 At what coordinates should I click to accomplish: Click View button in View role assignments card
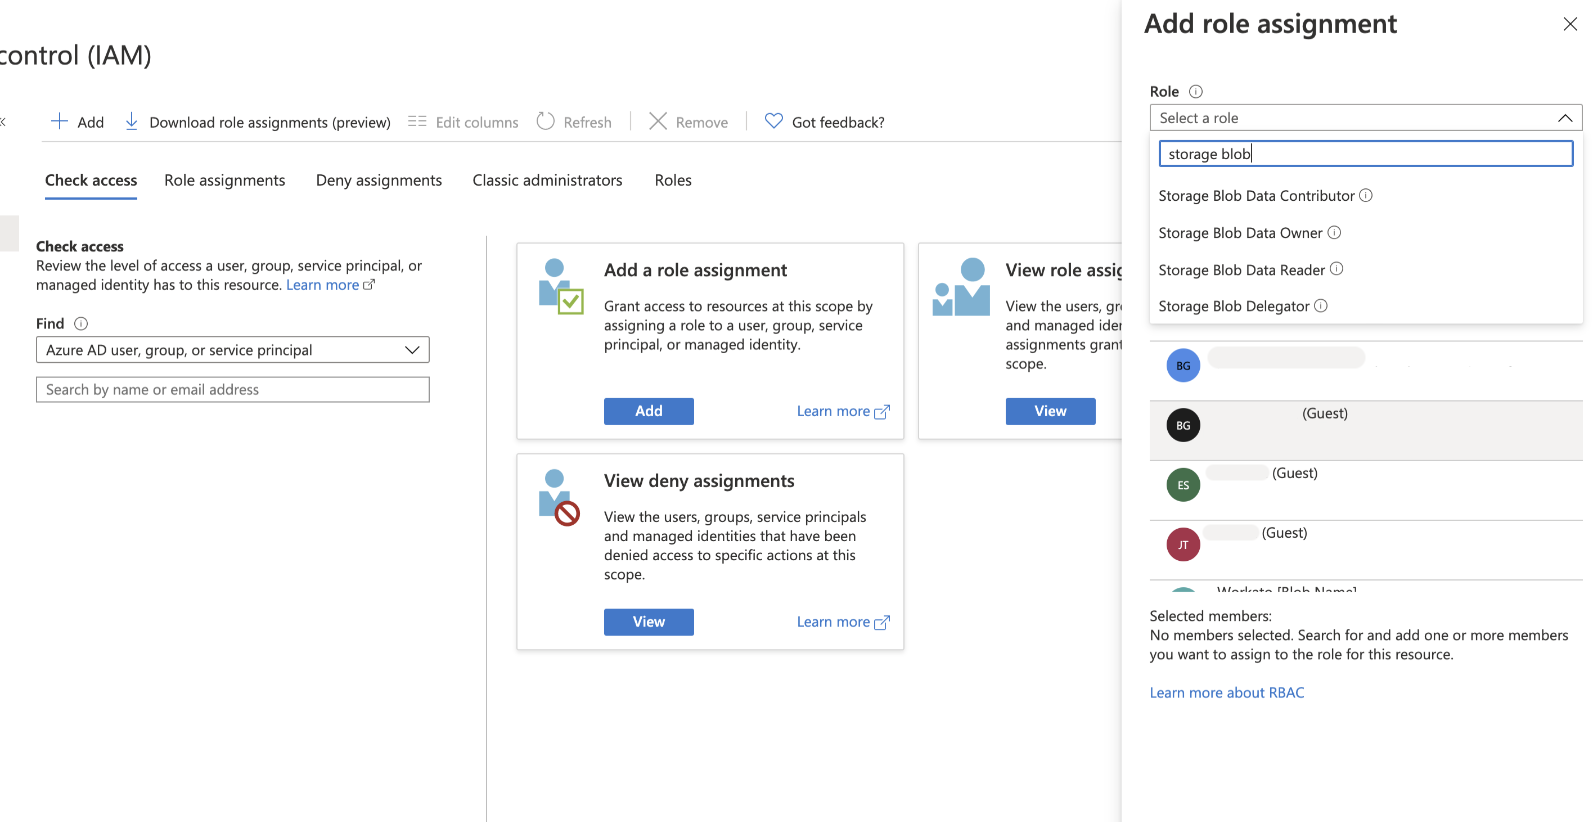coord(1051,411)
